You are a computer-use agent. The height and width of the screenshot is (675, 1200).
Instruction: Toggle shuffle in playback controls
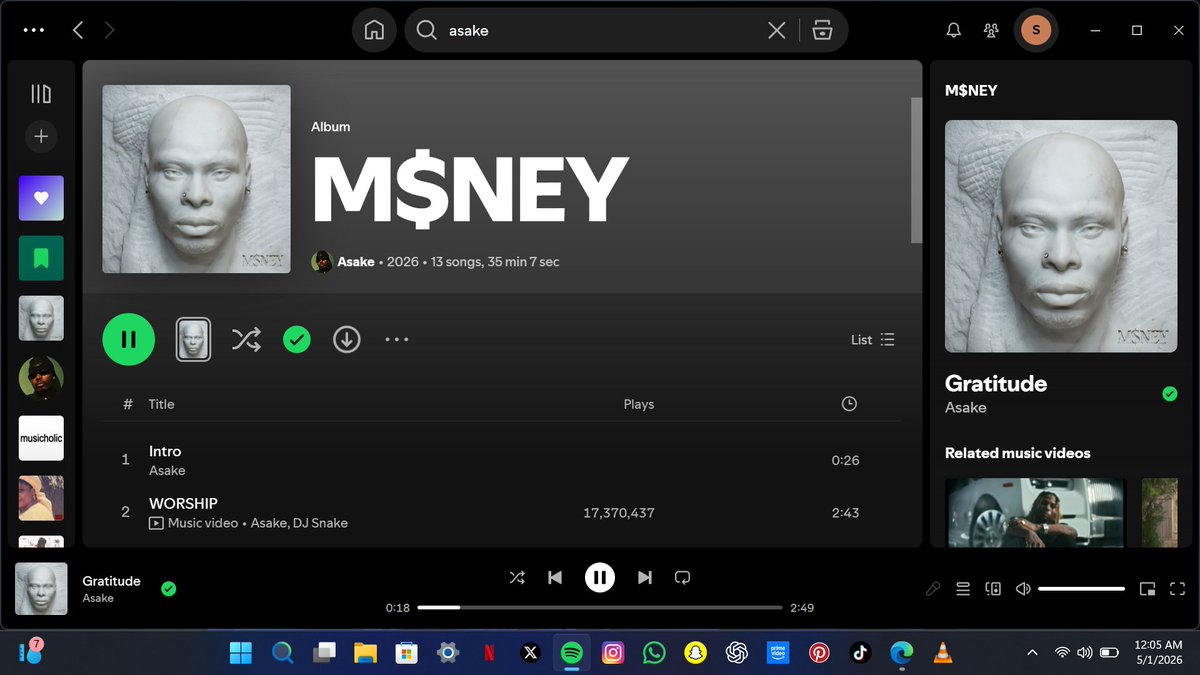pyautogui.click(x=517, y=577)
